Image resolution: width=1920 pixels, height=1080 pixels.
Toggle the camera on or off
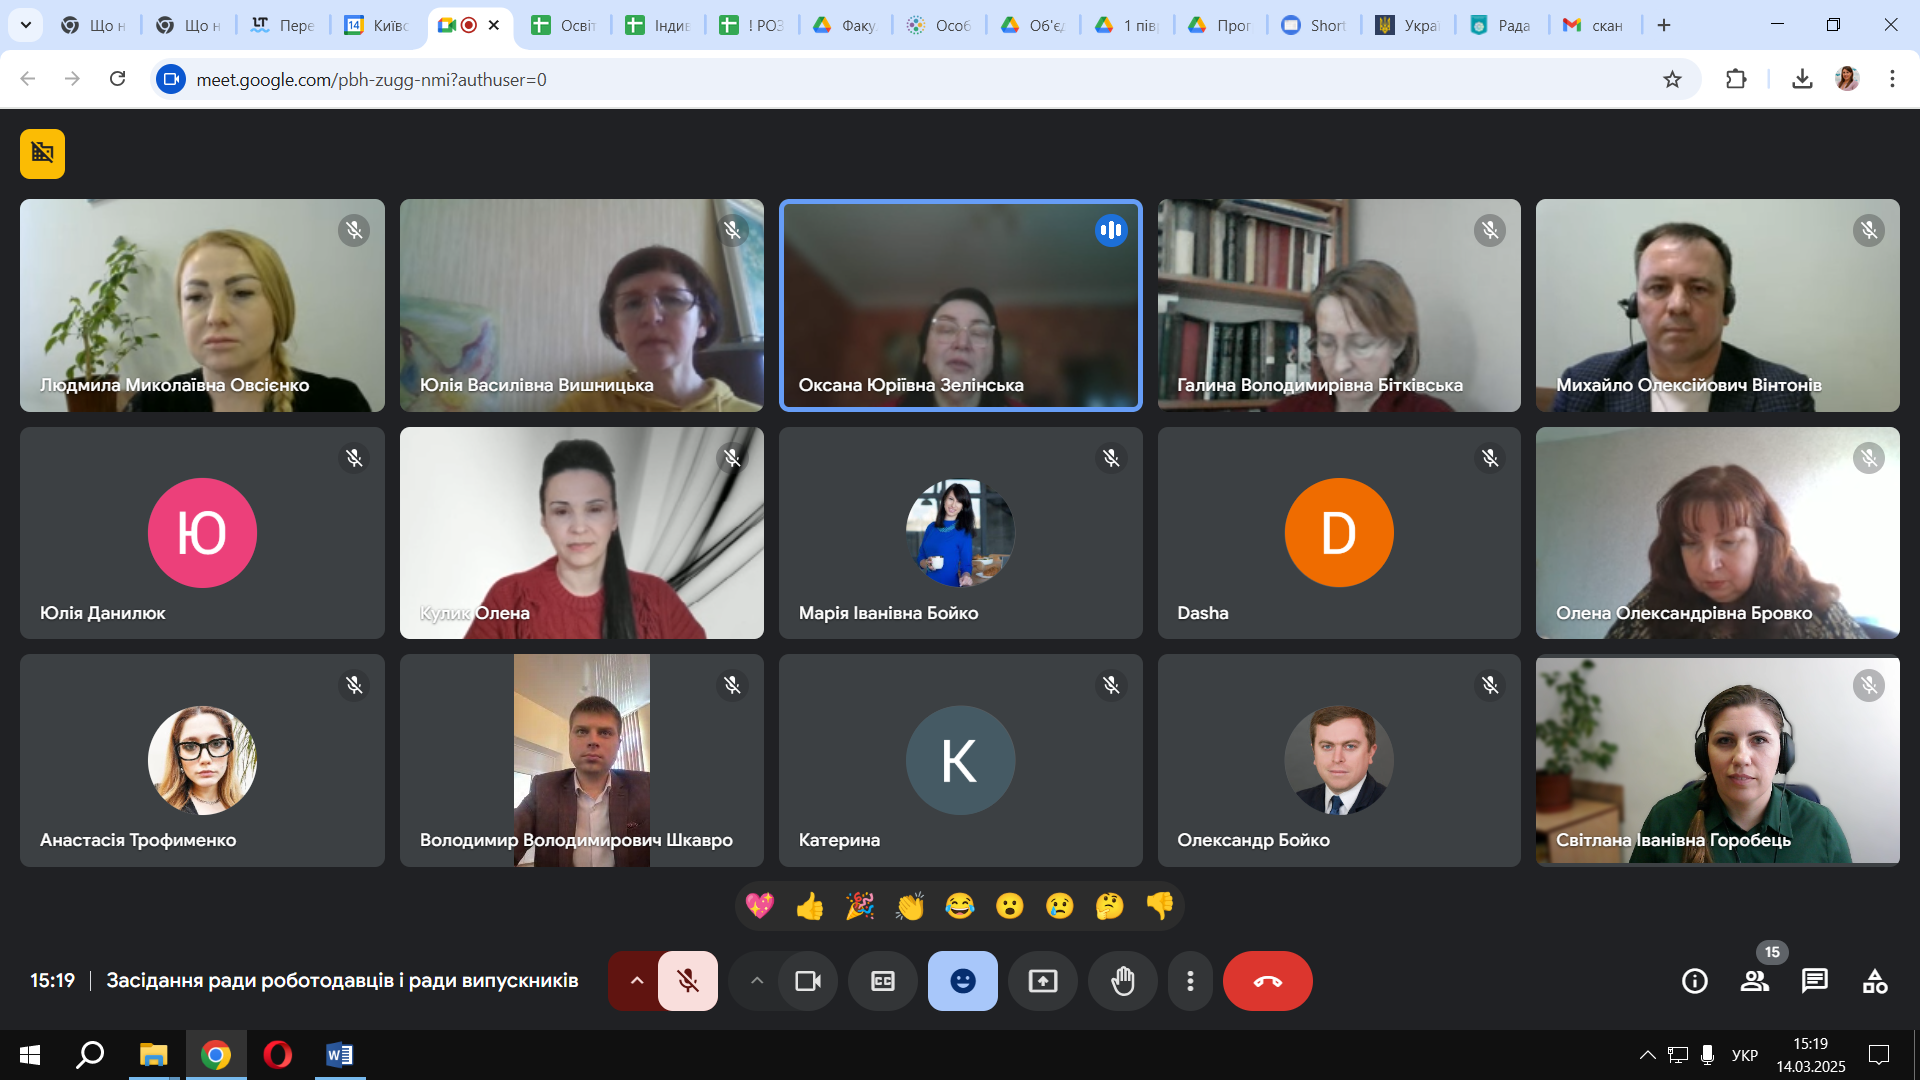coord(807,981)
